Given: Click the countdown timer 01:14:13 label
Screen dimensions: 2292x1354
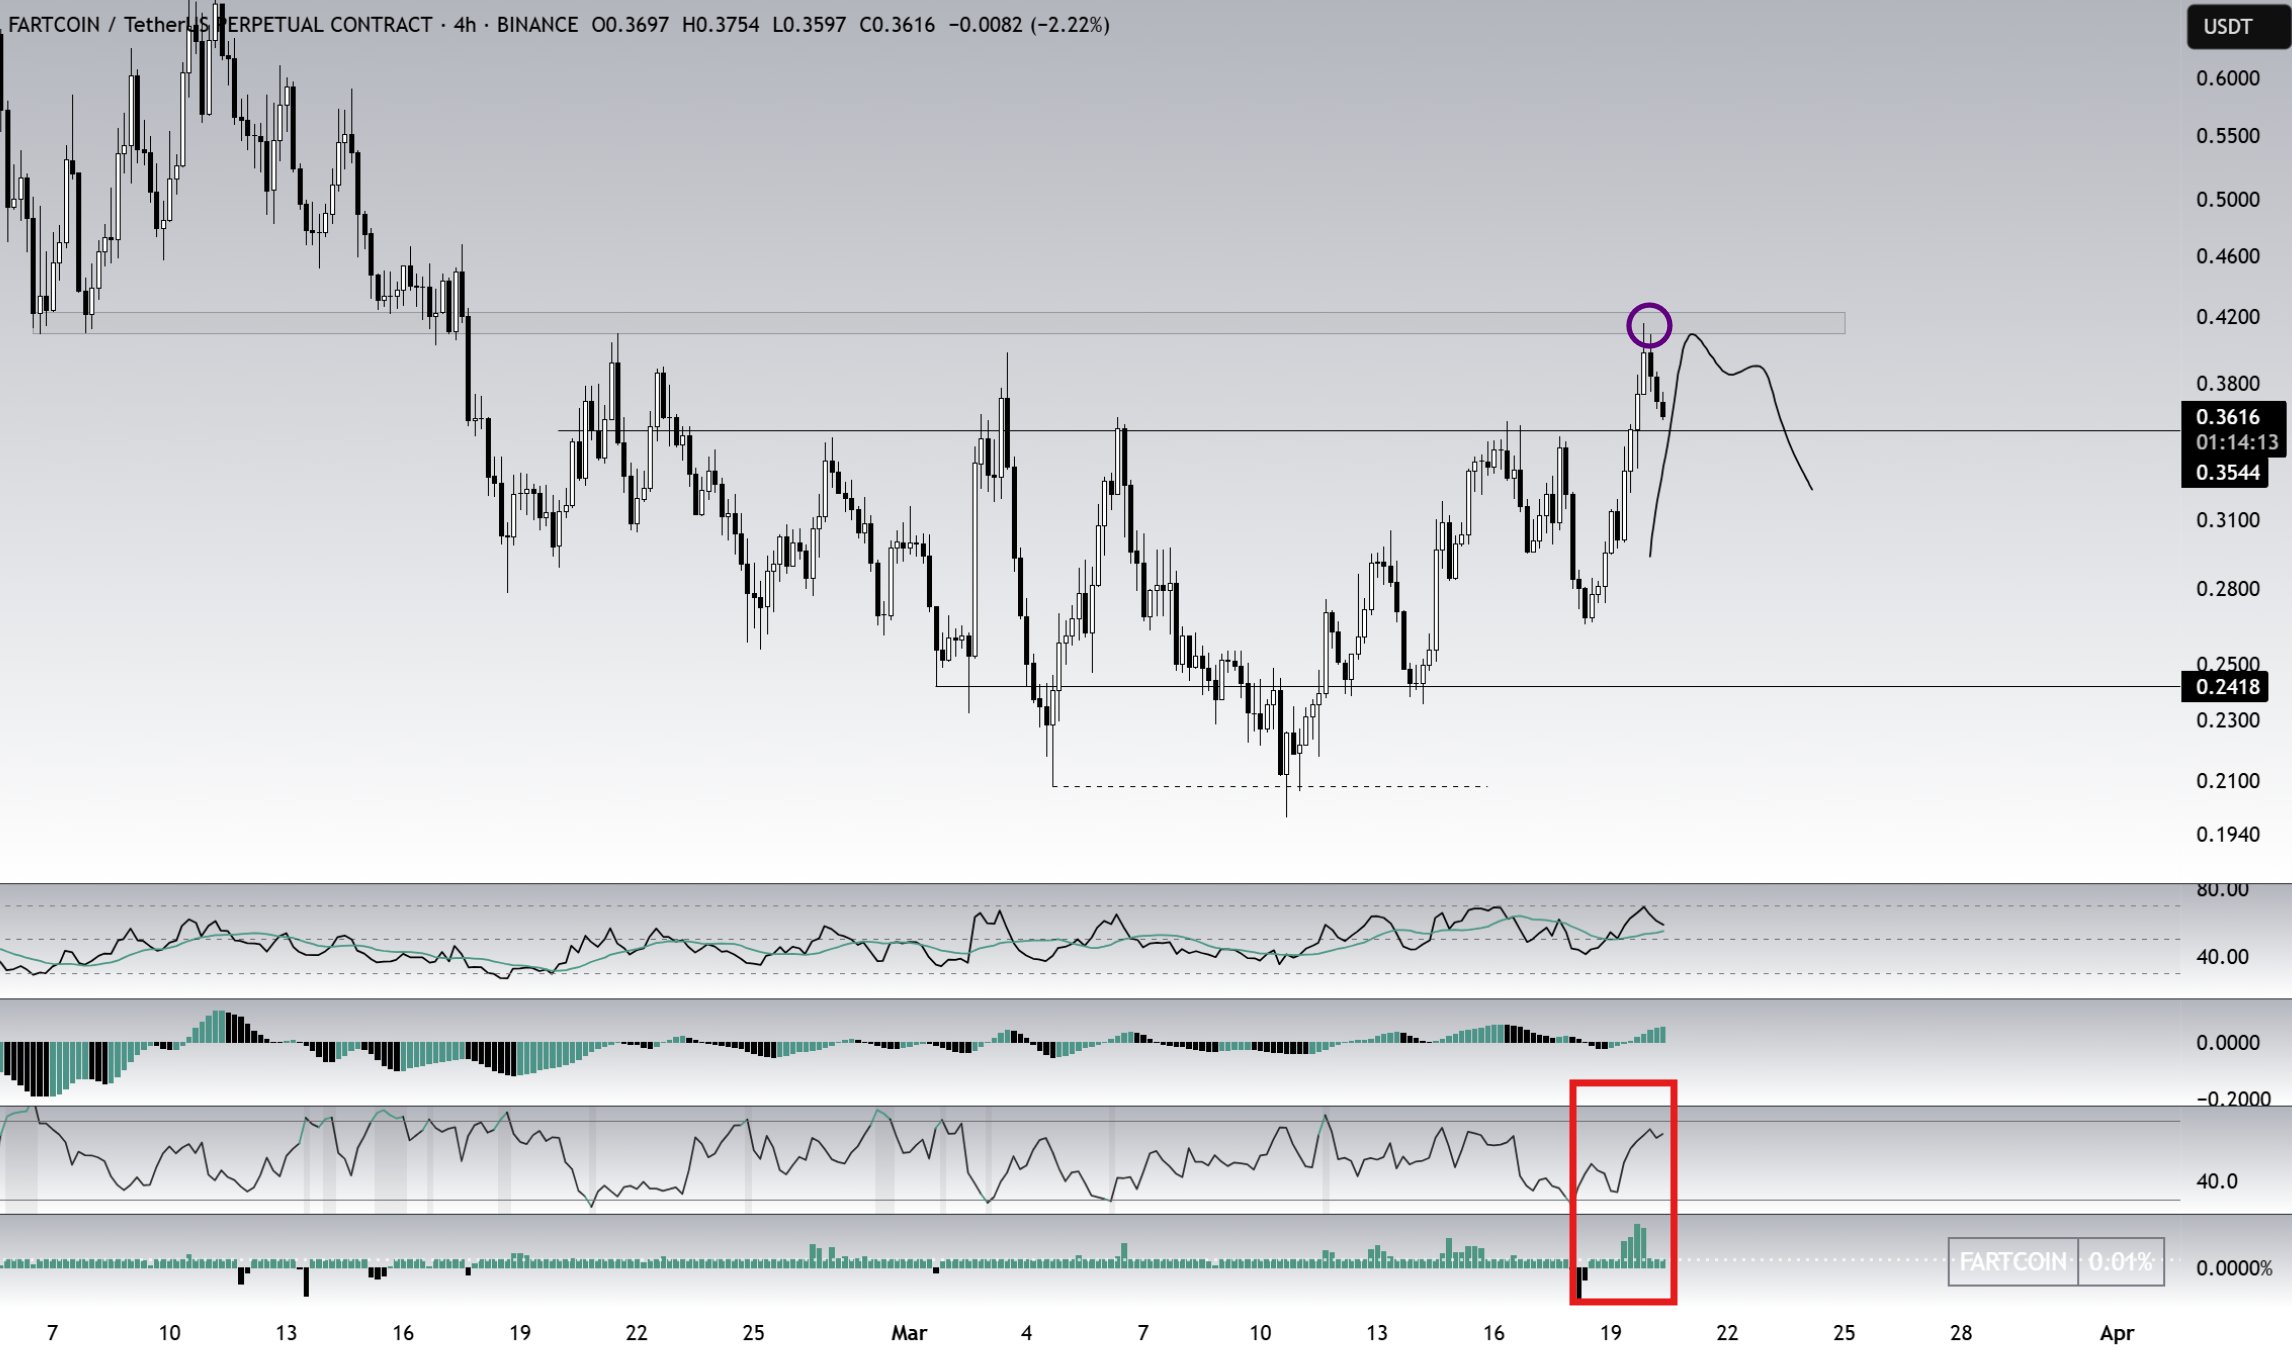Looking at the screenshot, I should tap(2236, 443).
